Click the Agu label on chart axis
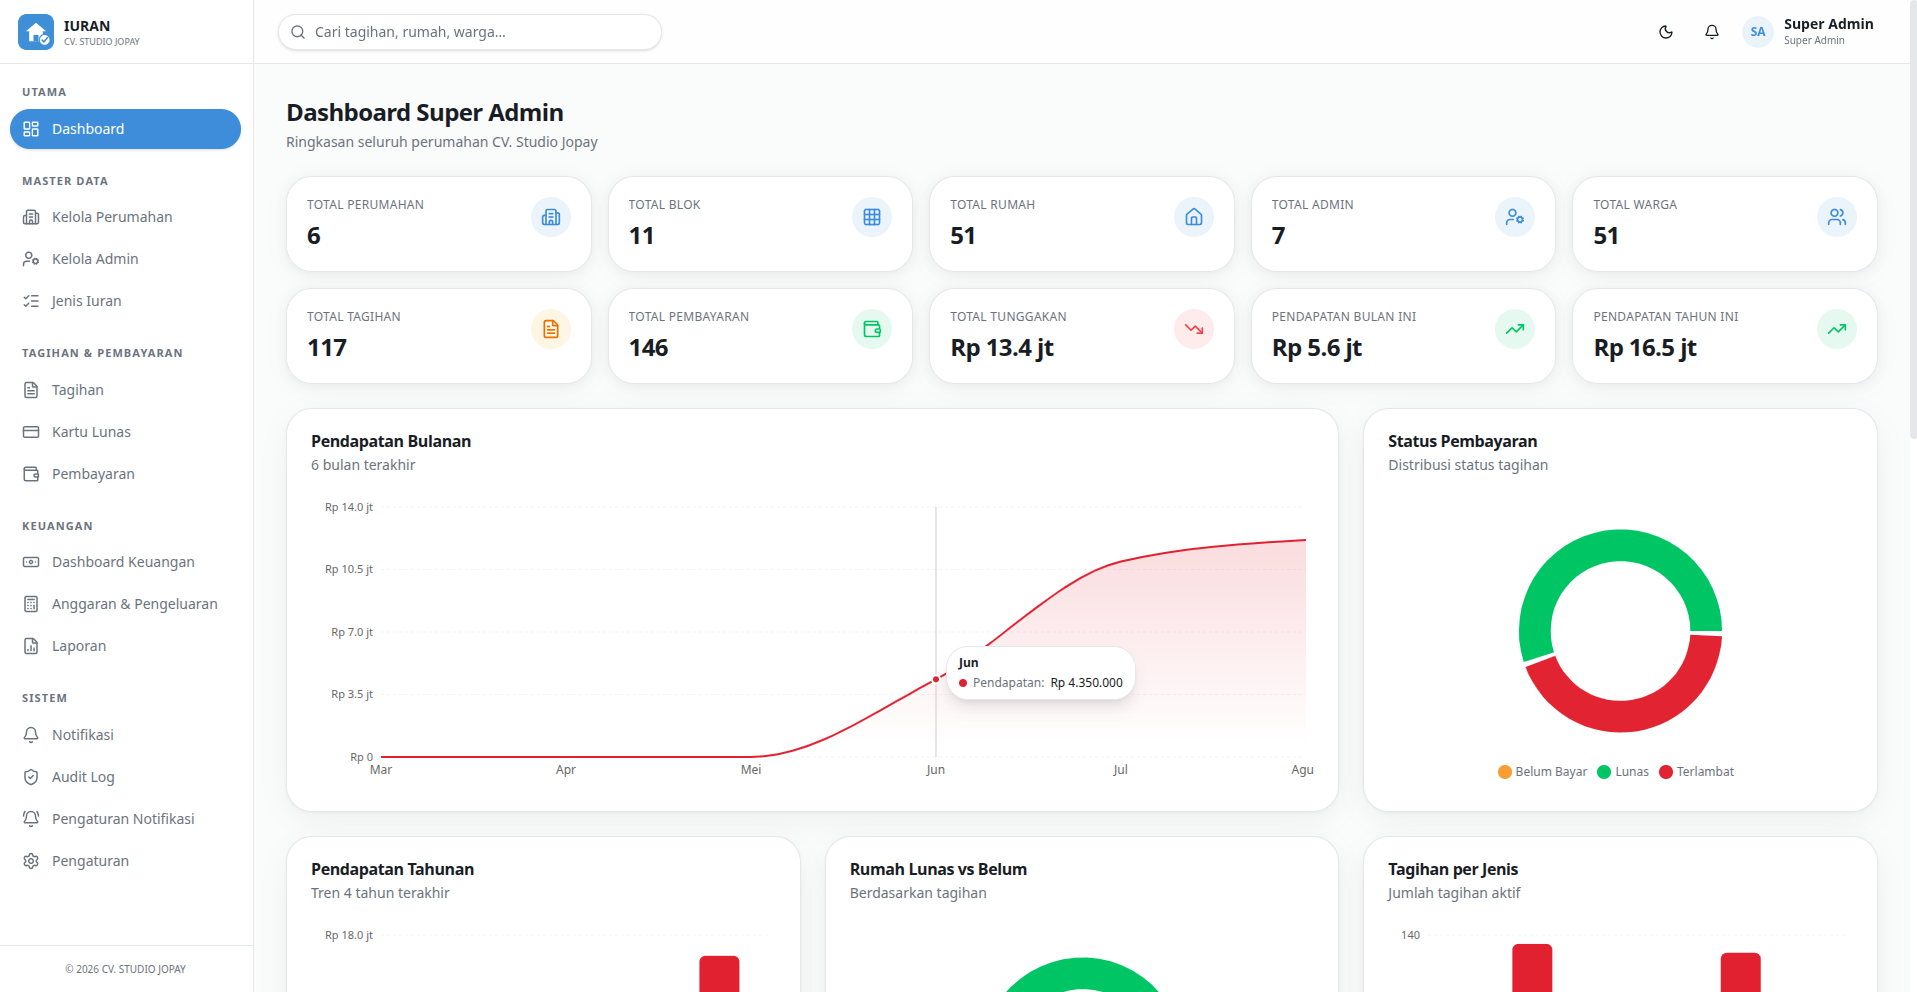1917x992 pixels. tap(1302, 770)
